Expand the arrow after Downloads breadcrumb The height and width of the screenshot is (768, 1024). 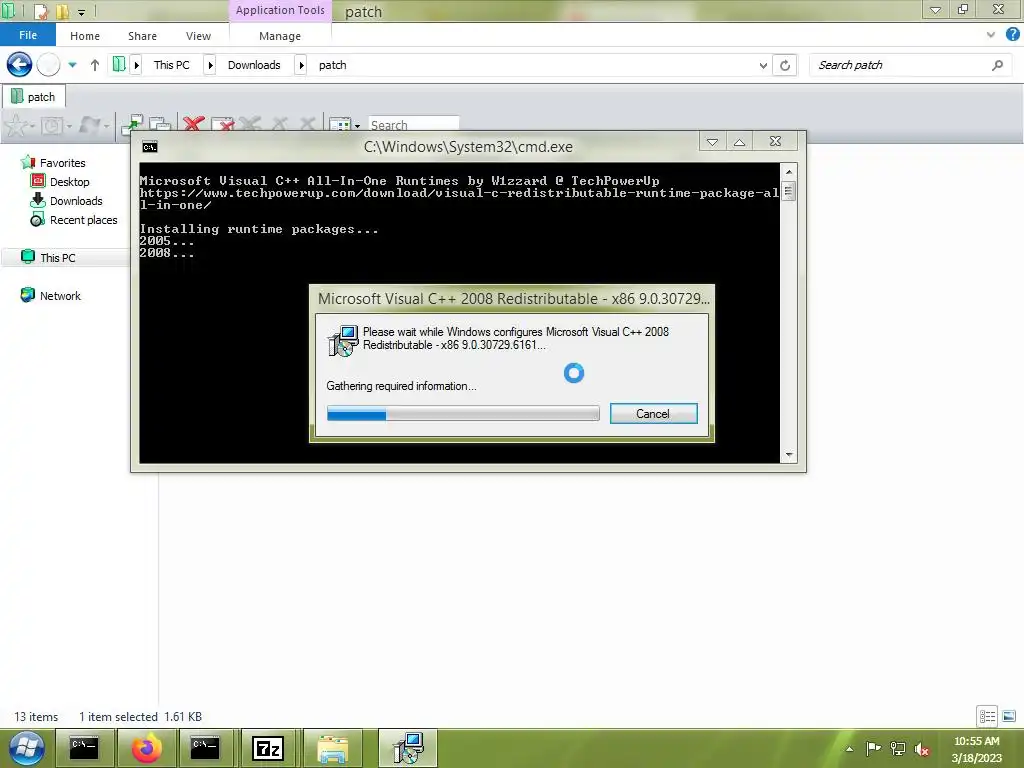(x=301, y=65)
